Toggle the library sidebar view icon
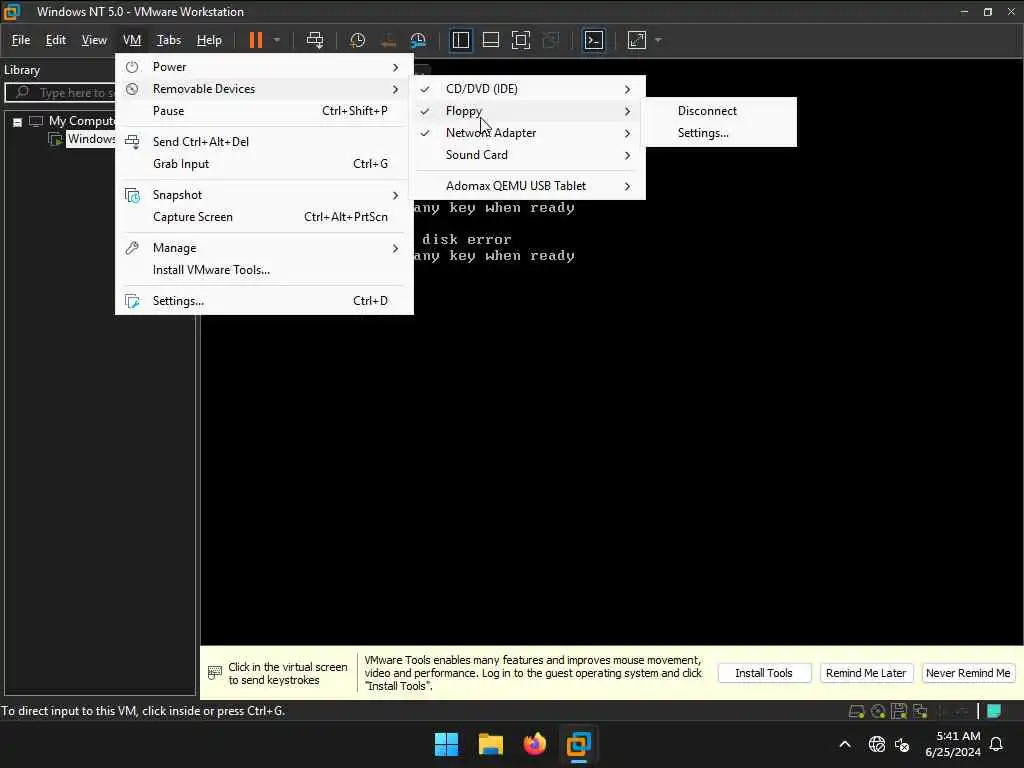The height and width of the screenshot is (768, 1024). 461,40
